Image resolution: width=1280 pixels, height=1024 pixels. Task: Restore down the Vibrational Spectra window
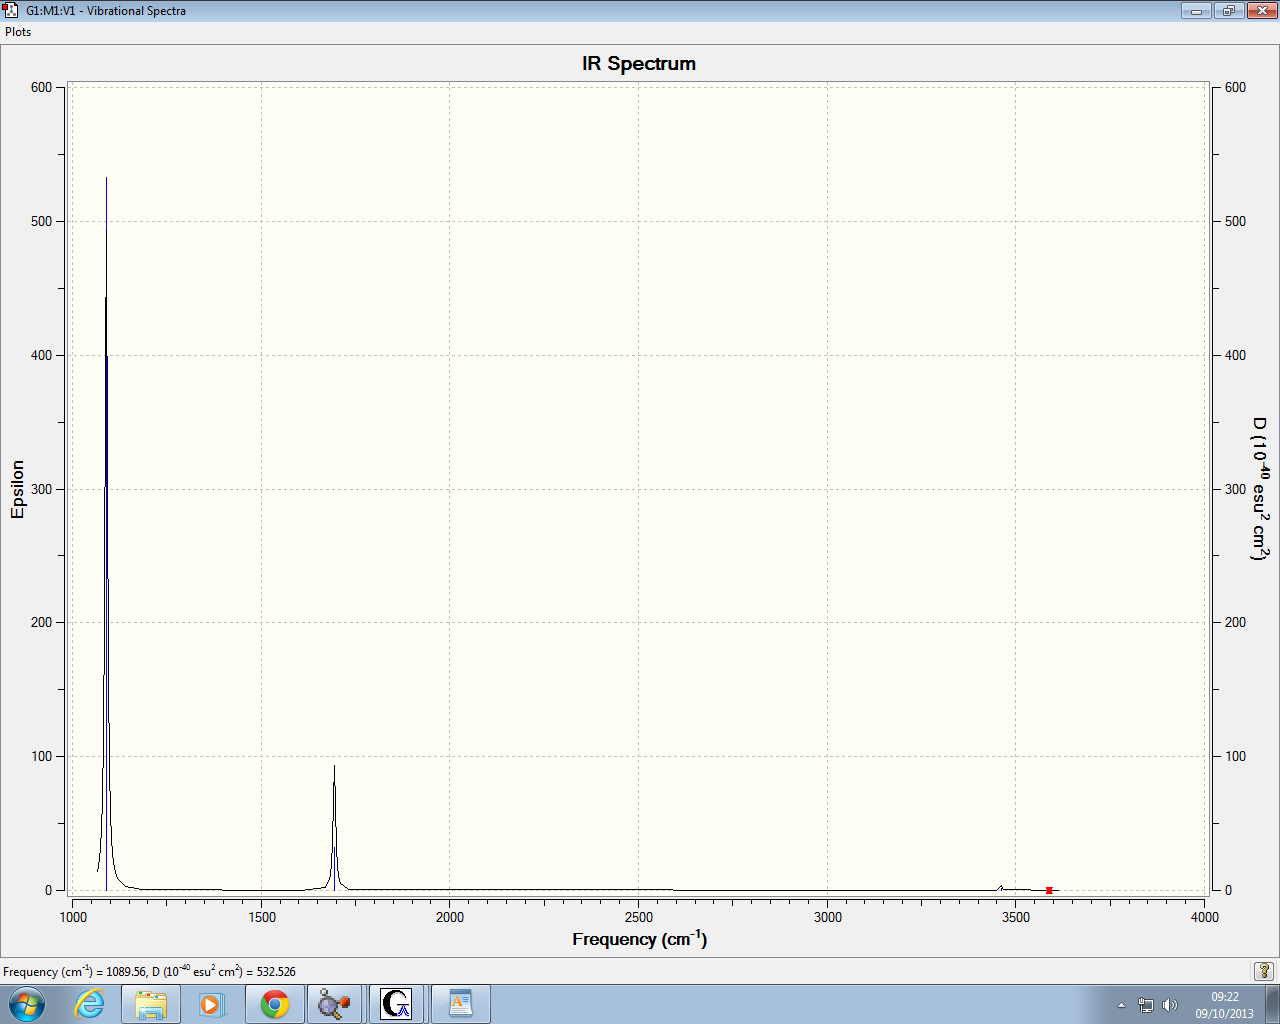[1227, 11]
